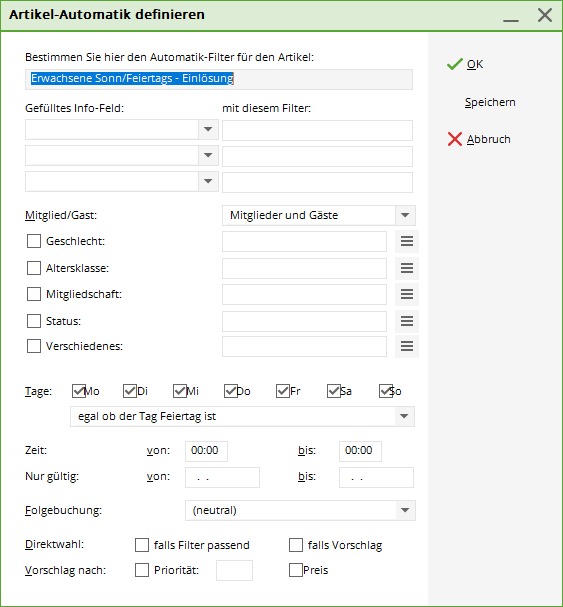The width and height of the screenshot is (563, 607).
Task: Enable the Preis checkbox
Action: click(x=296, y=570)
